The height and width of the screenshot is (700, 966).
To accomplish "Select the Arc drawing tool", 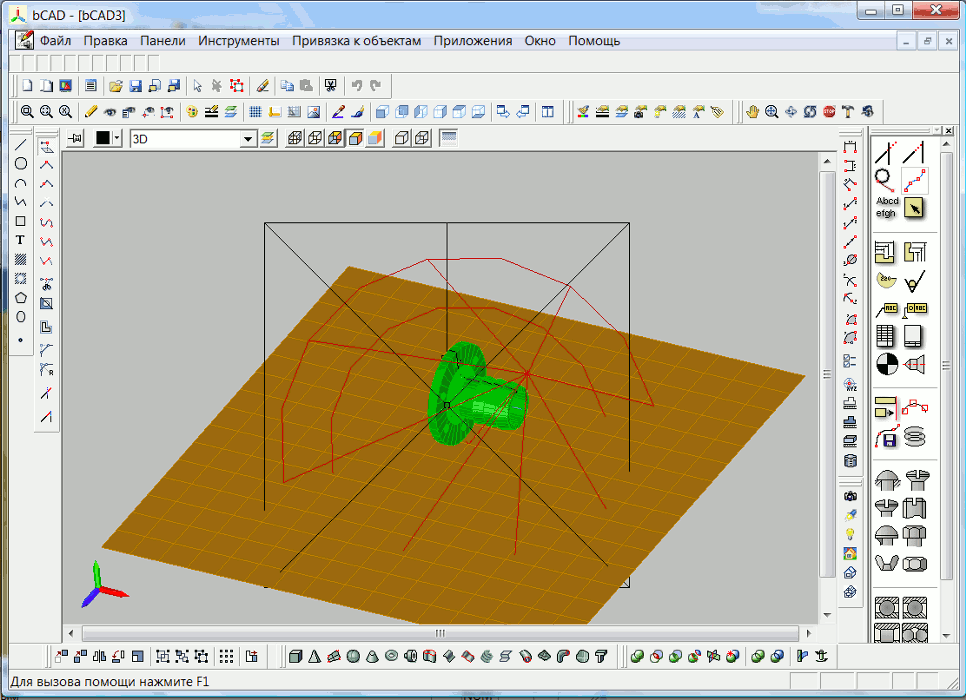I will point(20,183).
